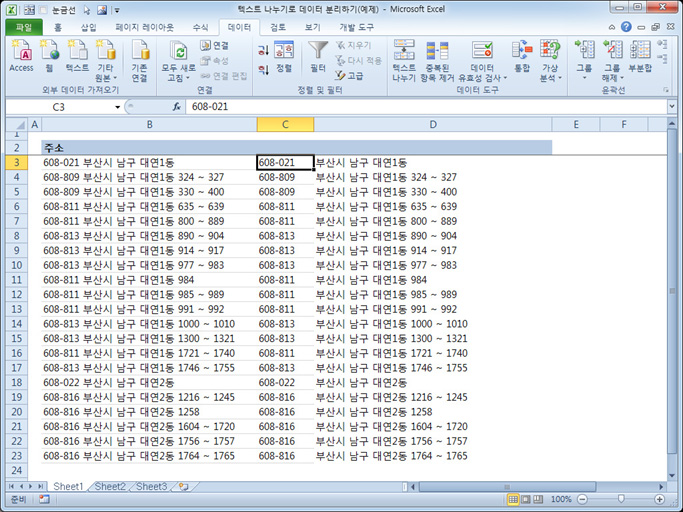The image size is (683, 512).
Task: Open View (보기) ribbon tab
Action: 312,27
